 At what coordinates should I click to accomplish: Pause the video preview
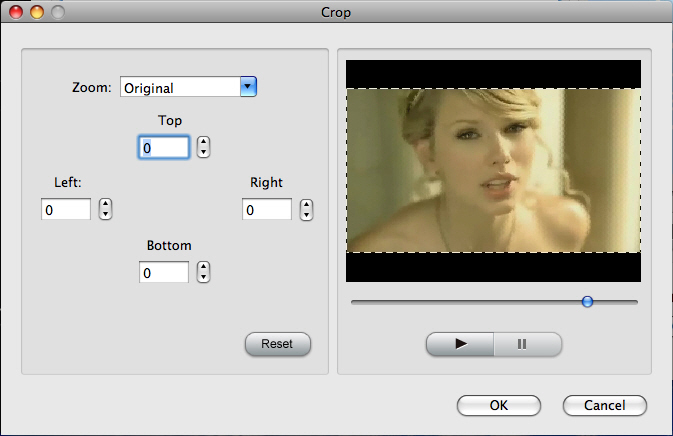tap(527, 344)
